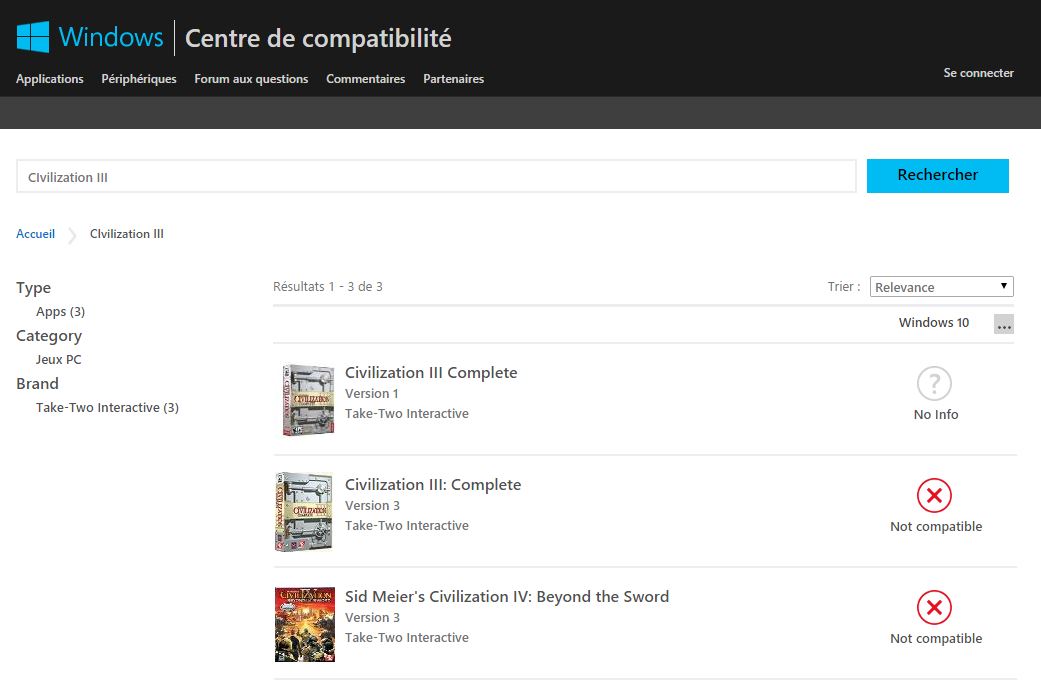Viewport: 1041px width, 699px height.
Task: Open the Civilization III: Complete result link
Action: (433, 484)
